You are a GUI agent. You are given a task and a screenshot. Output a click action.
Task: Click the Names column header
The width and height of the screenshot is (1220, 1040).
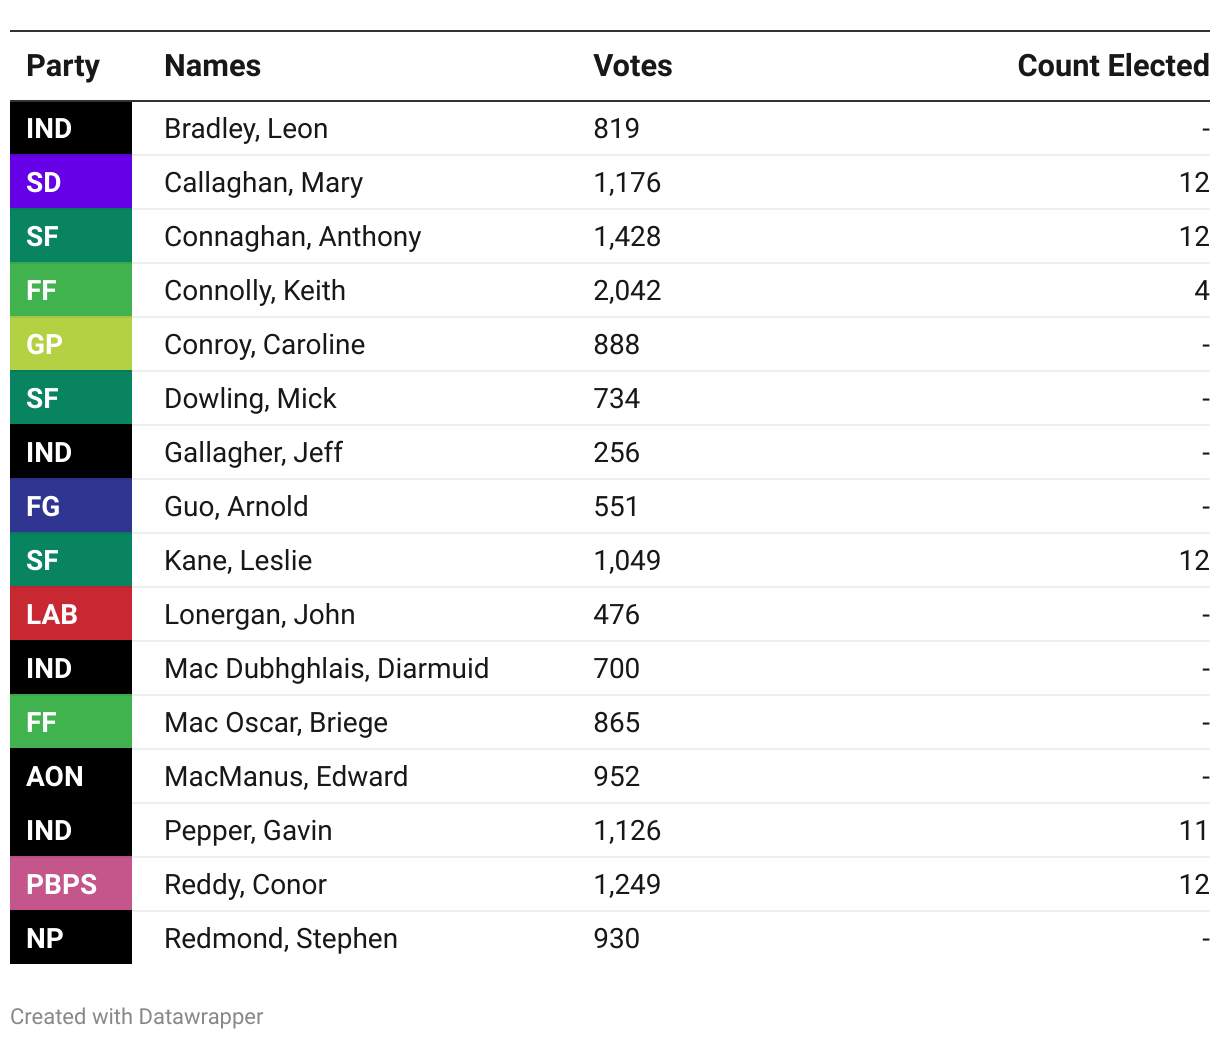pos(212,66)
